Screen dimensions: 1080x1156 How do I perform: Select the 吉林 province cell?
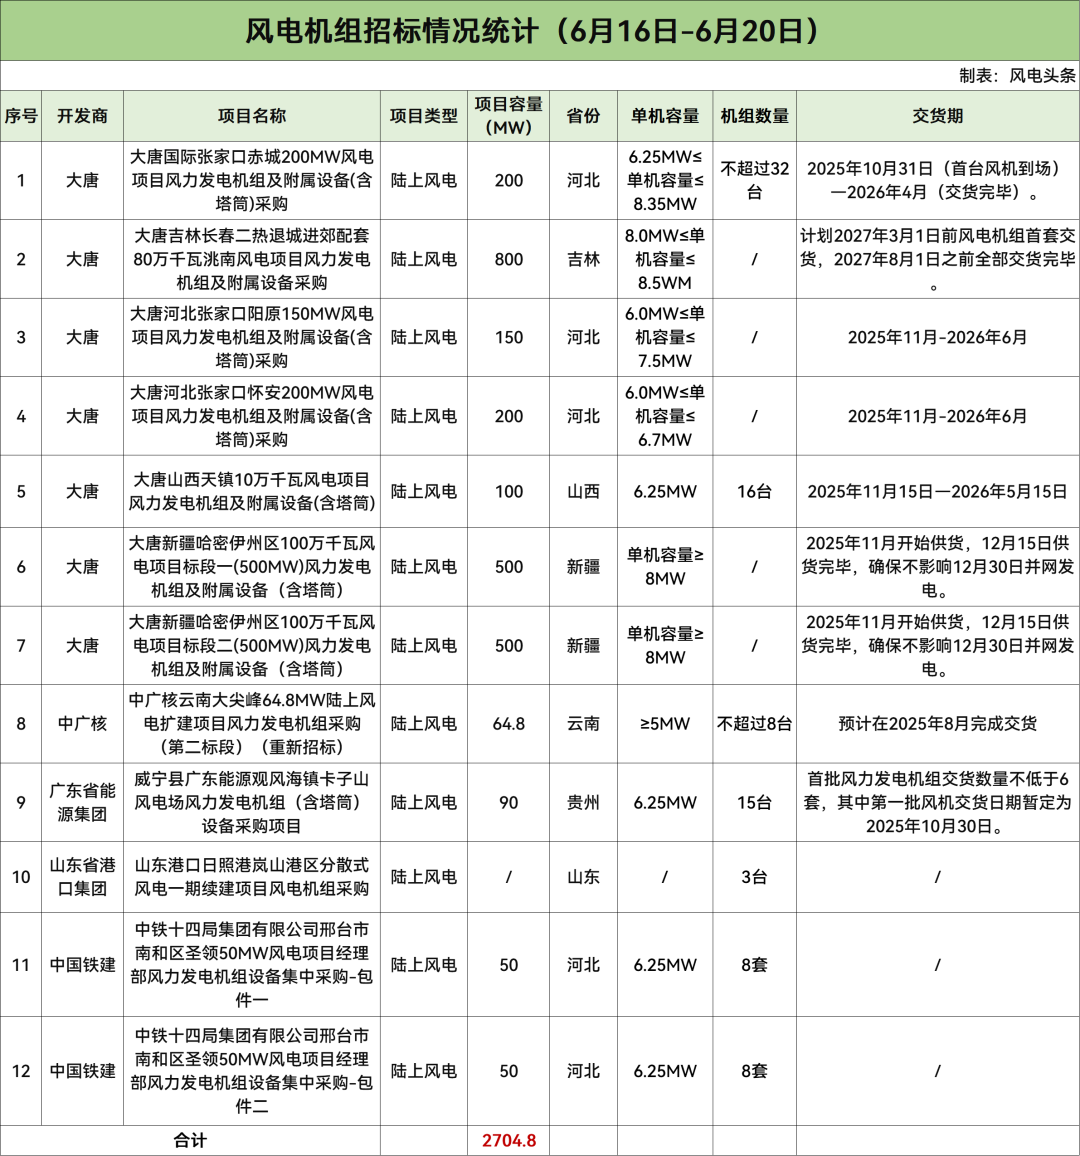[583, 260]
